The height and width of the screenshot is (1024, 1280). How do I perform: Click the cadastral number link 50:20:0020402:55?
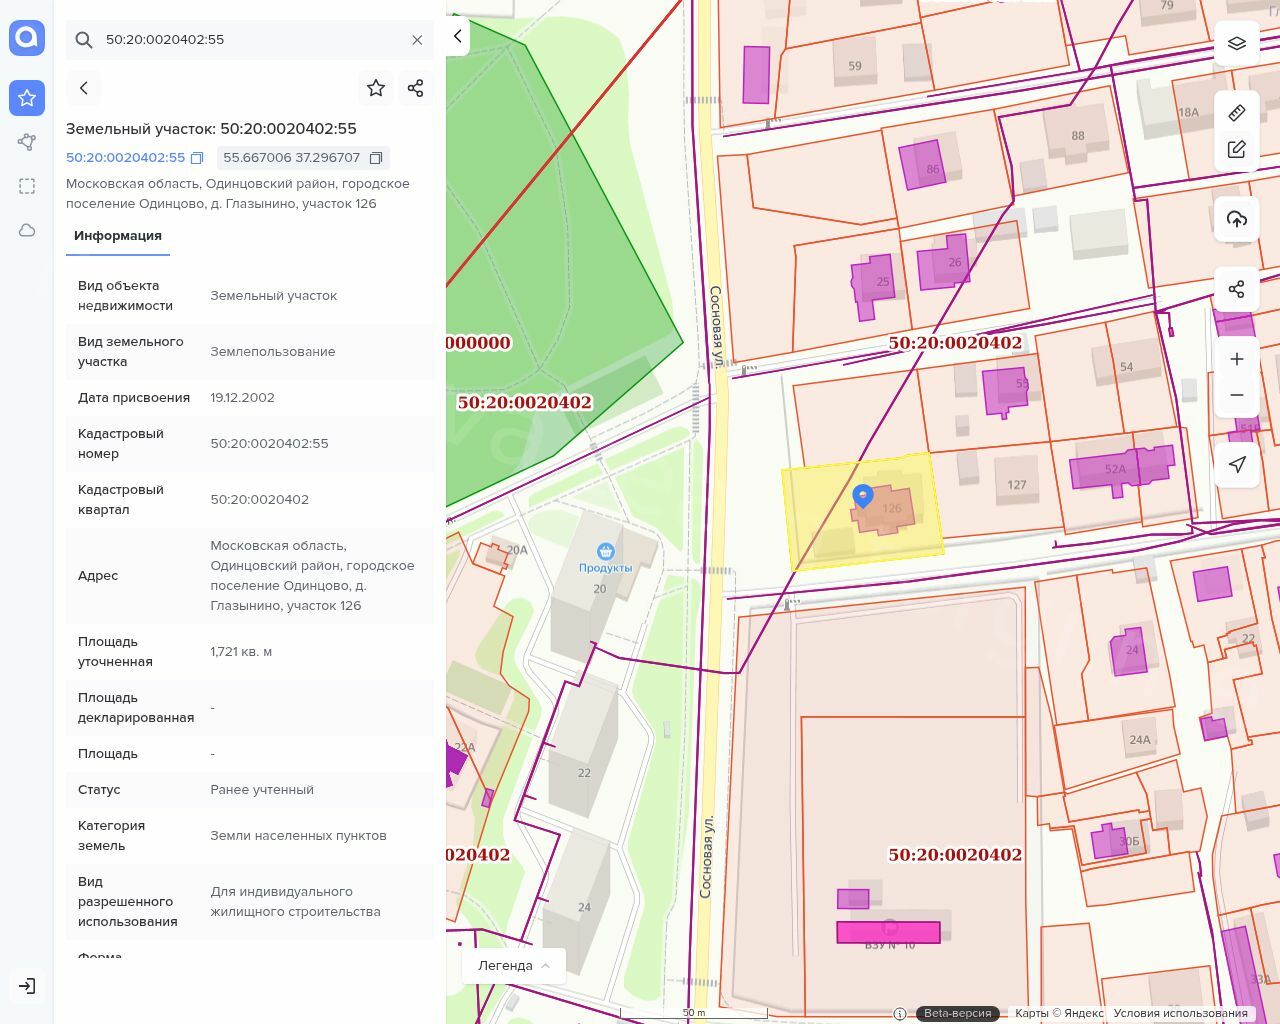click(x=125, y=158)
